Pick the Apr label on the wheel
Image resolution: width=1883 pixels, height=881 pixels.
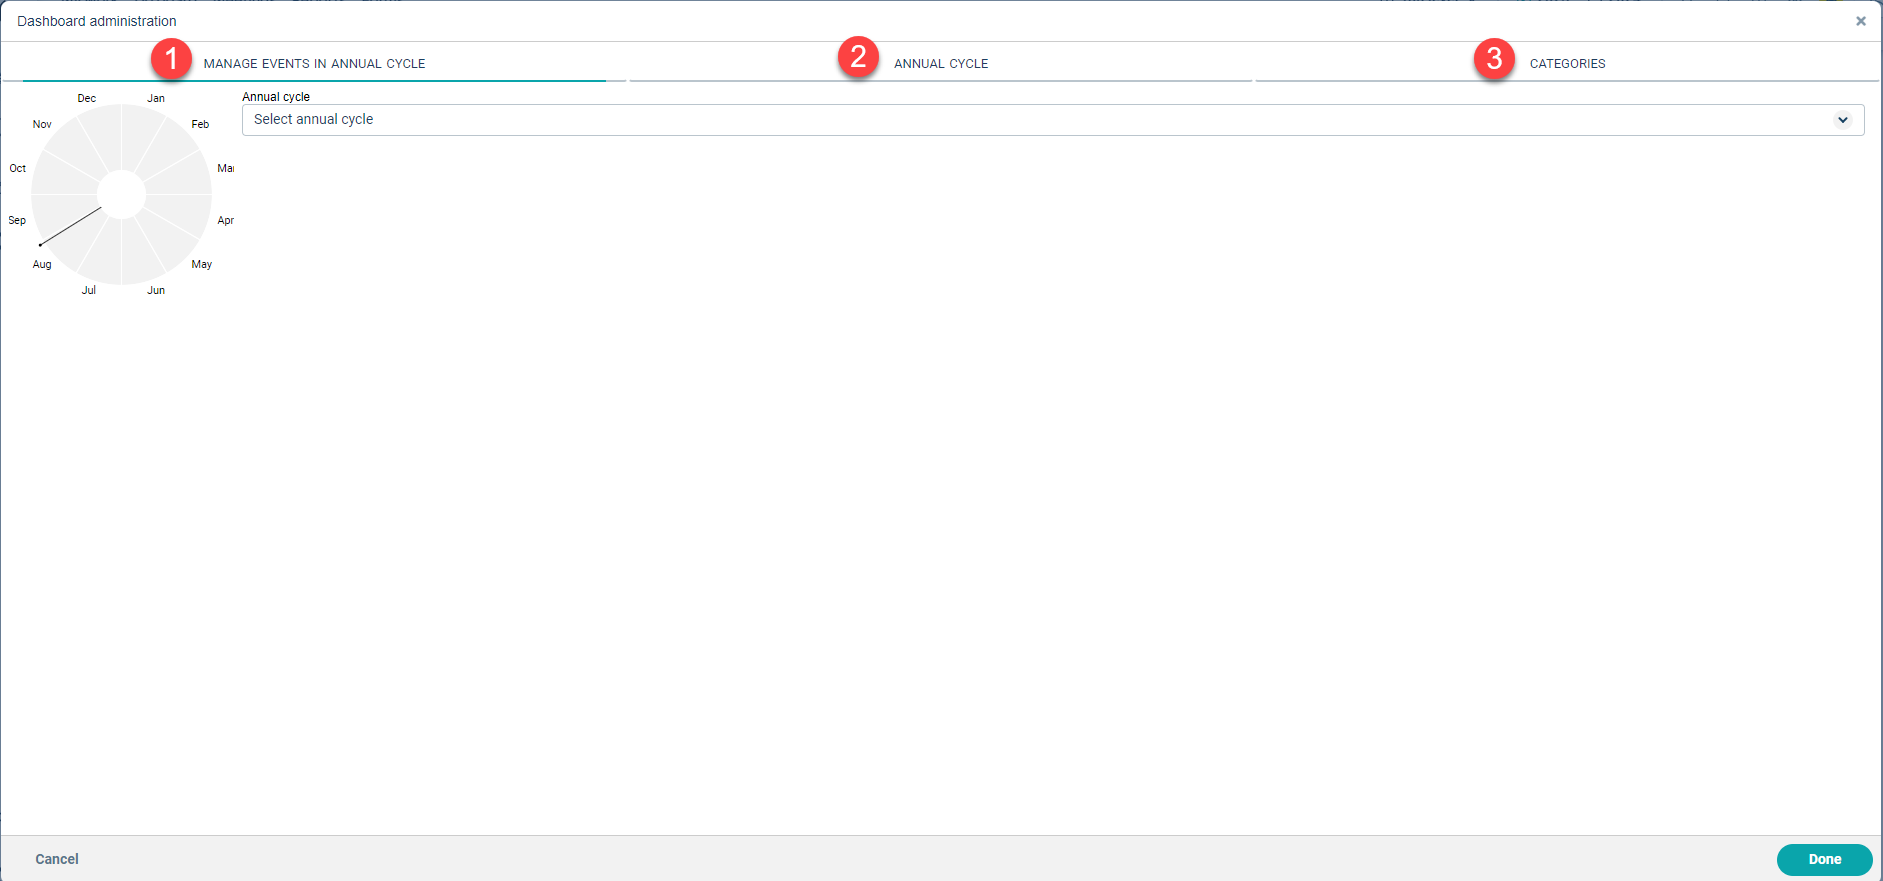point(225,220)
